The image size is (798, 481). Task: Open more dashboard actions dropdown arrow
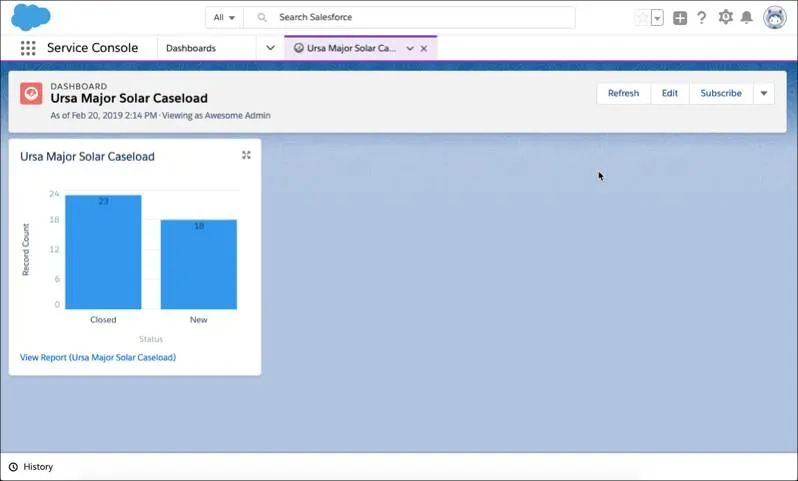pos(764,93)
